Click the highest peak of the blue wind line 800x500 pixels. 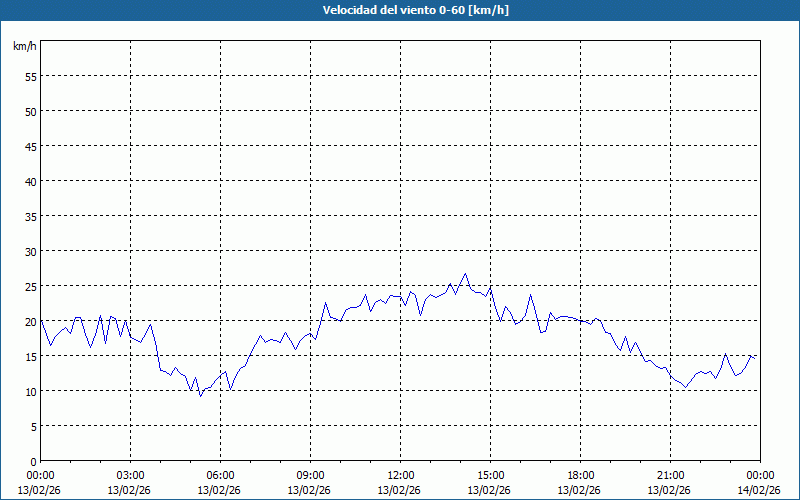click(465, 273)
